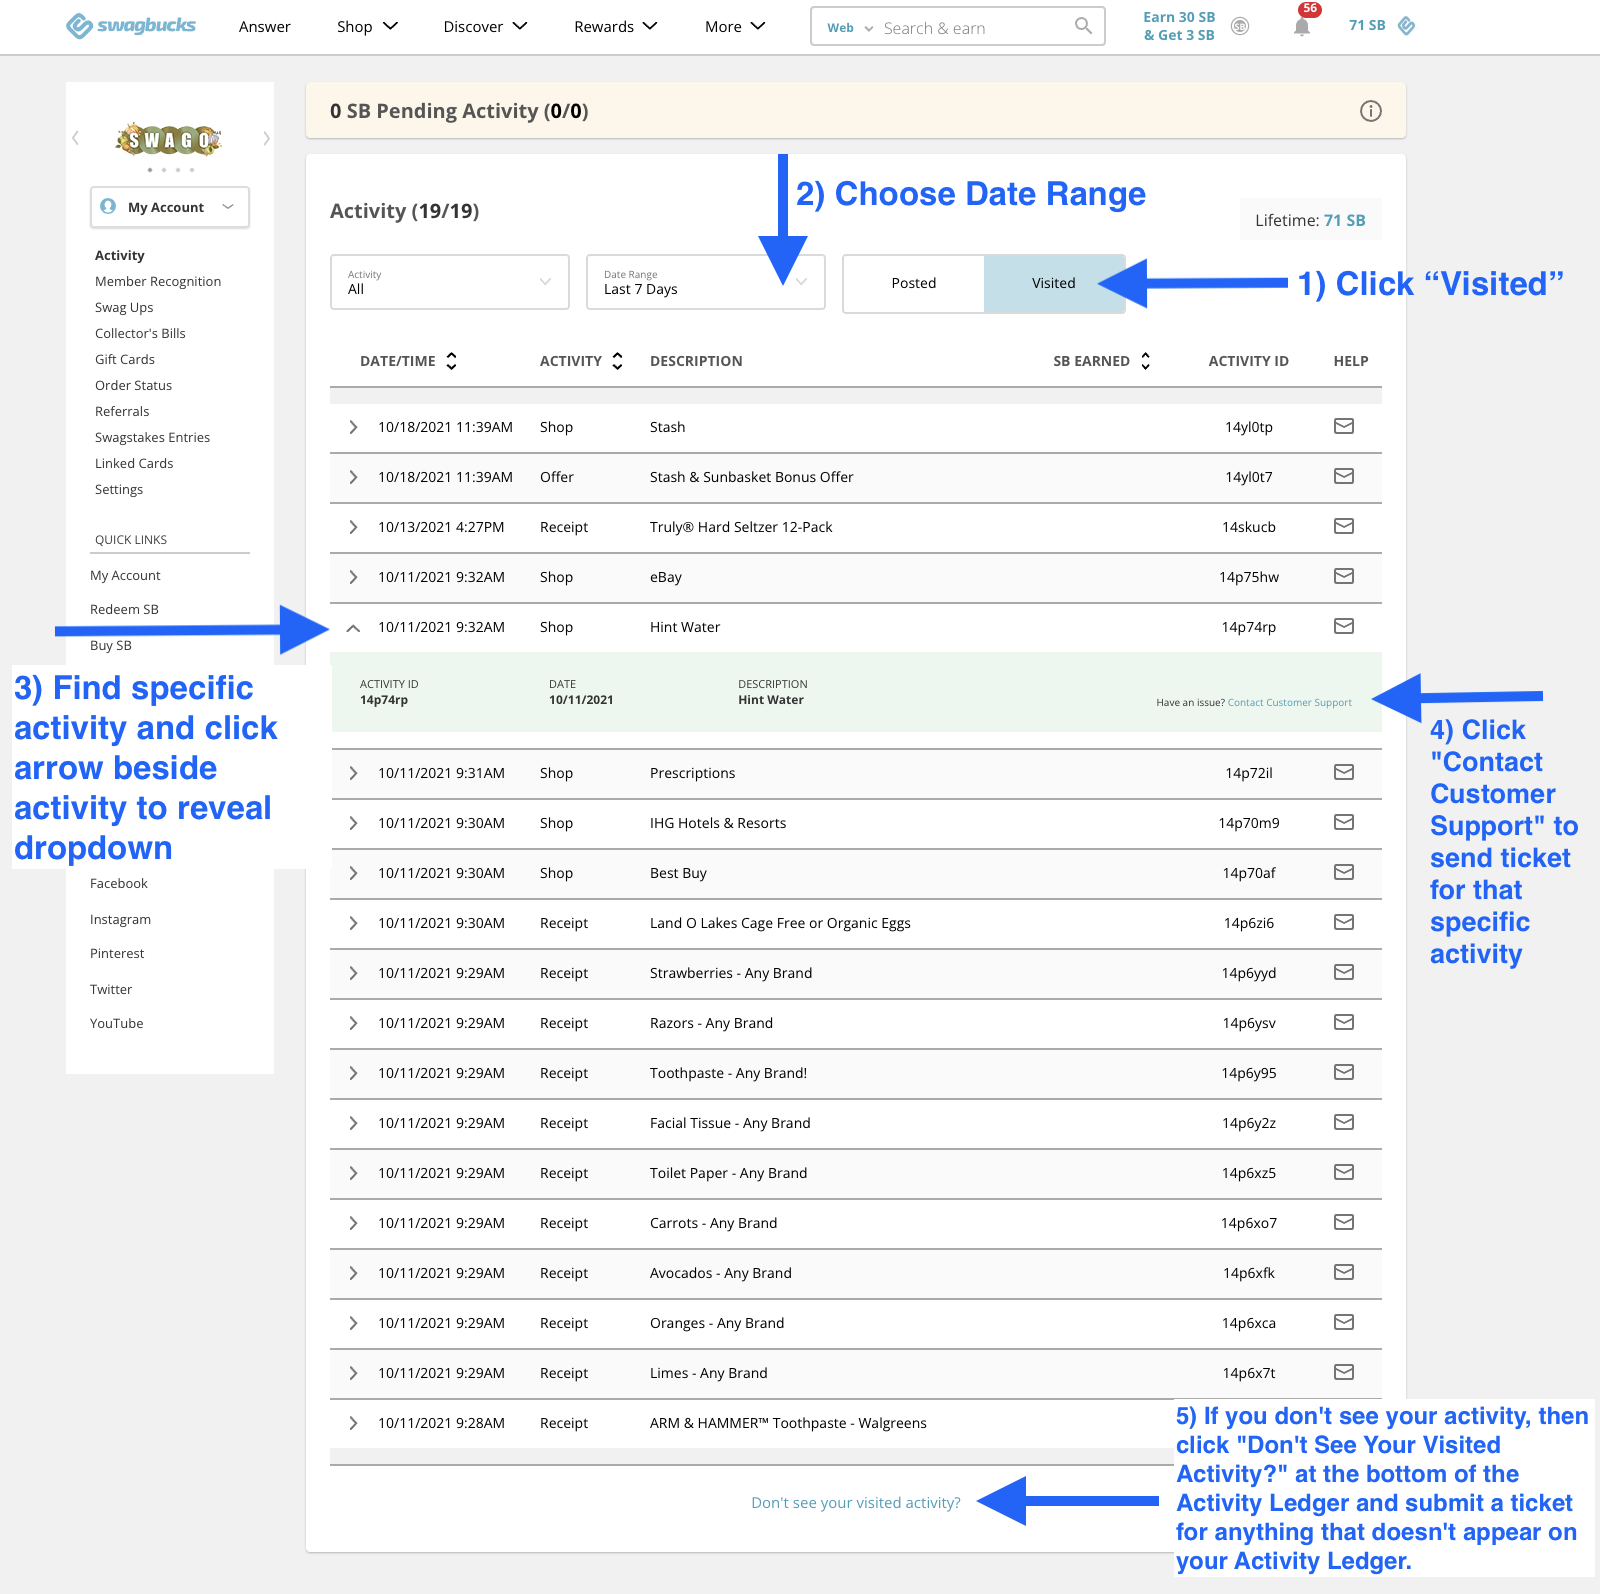Open help envelope for Toilet Paper row
1600x1594 pixels.
click(x=1344, y=1172)
